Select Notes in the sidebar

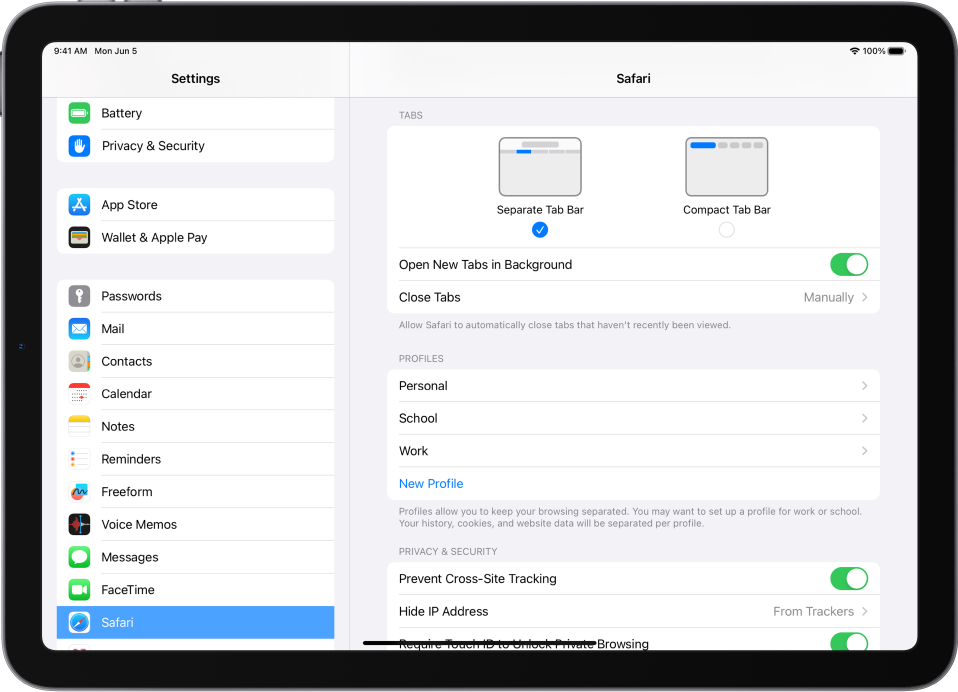click(196, 426)
